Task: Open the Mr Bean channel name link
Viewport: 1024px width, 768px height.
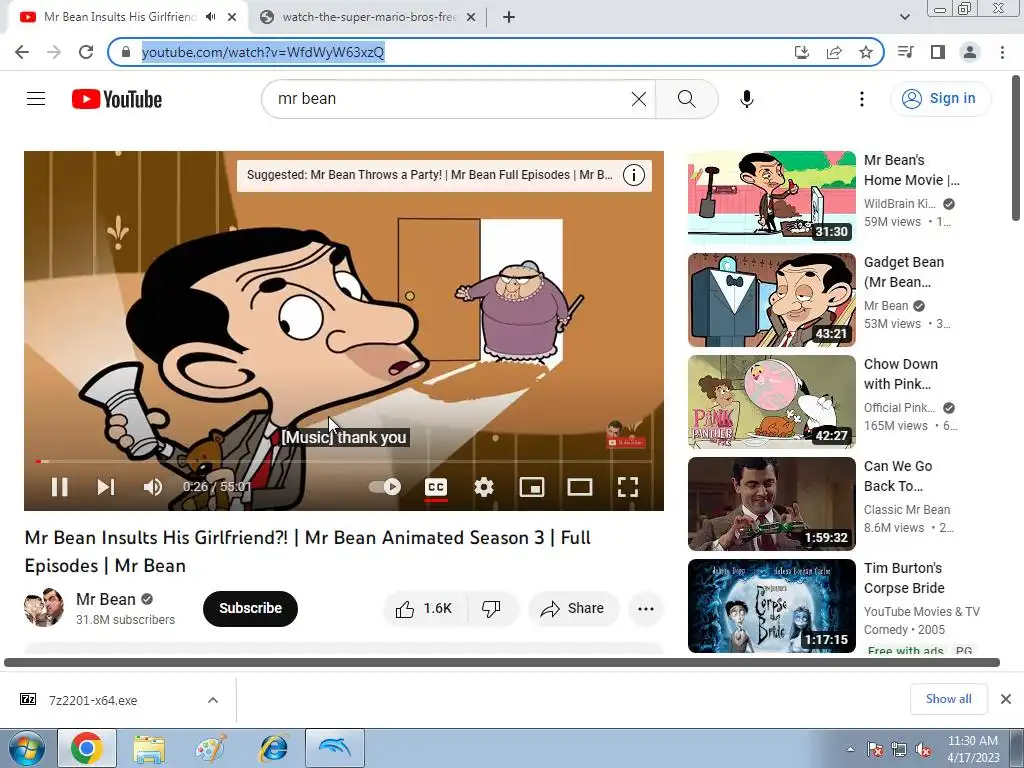Action: pyautogui.click(x=106, y=599)
